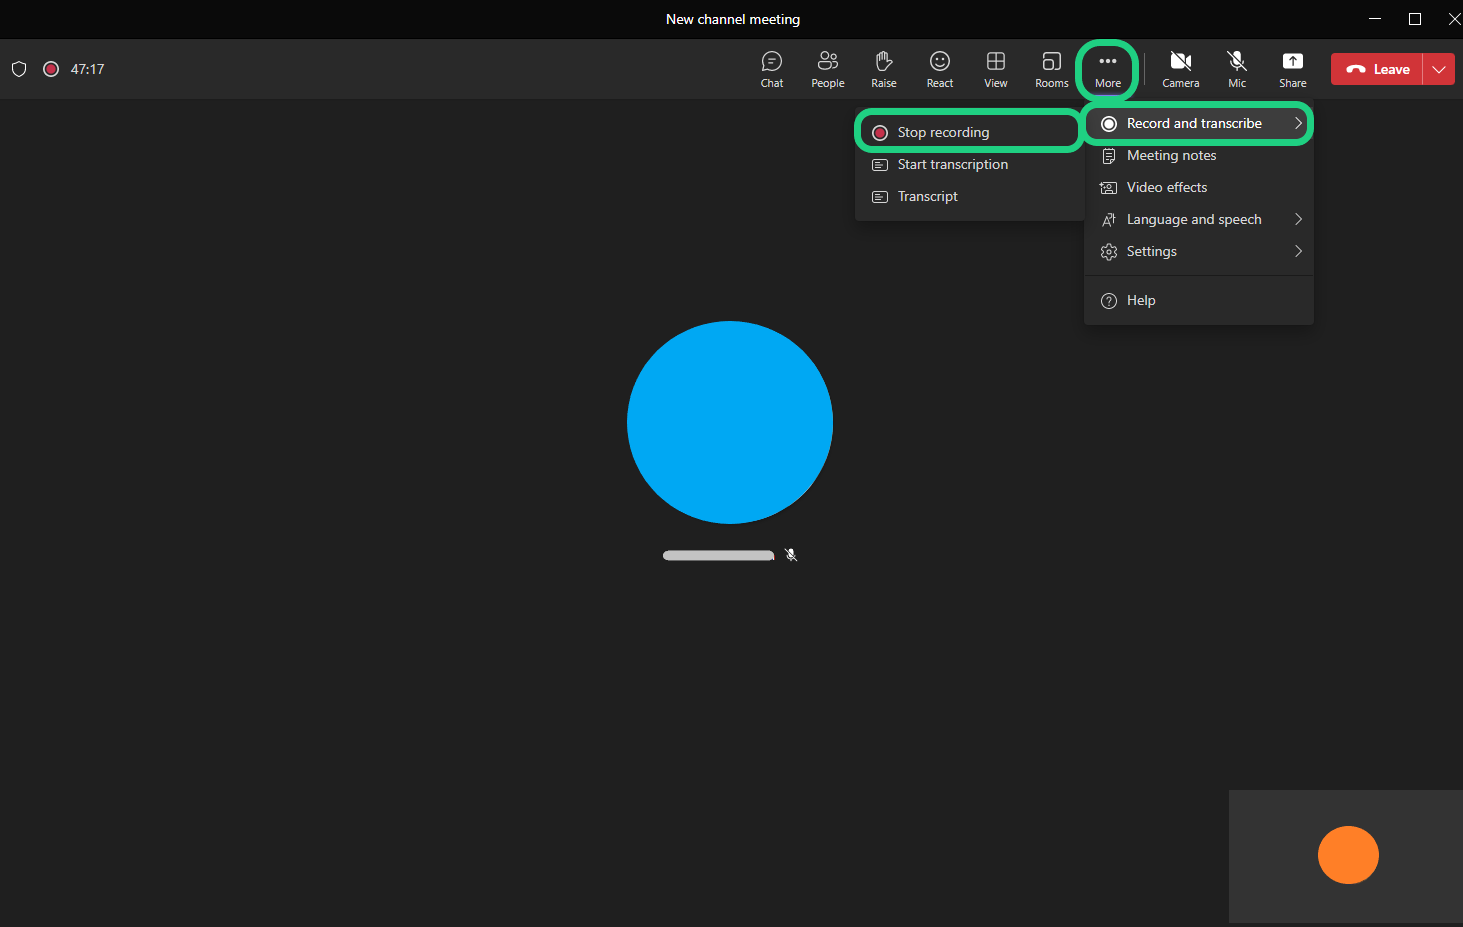Open the Chat panel

(x=771, y=69)
